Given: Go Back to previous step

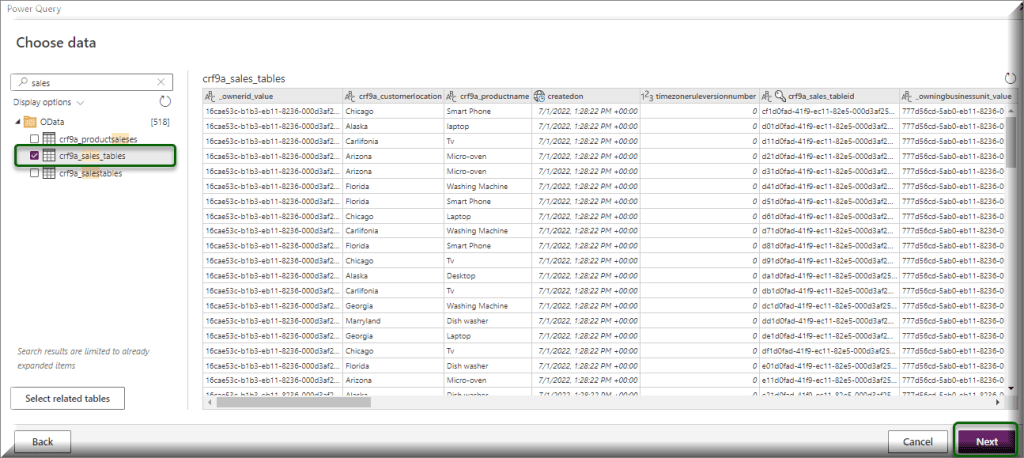Looking at the screenshot, I should coord(42,442).
